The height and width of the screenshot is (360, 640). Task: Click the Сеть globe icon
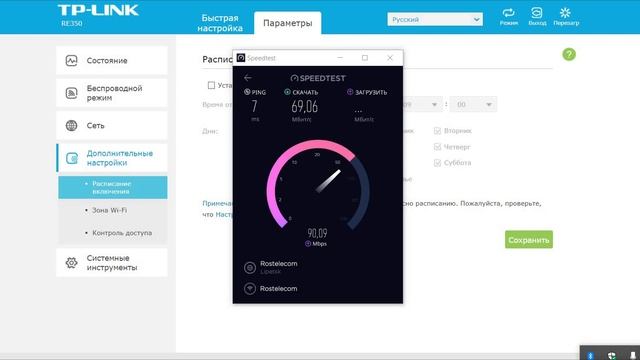tap(71, 125)
